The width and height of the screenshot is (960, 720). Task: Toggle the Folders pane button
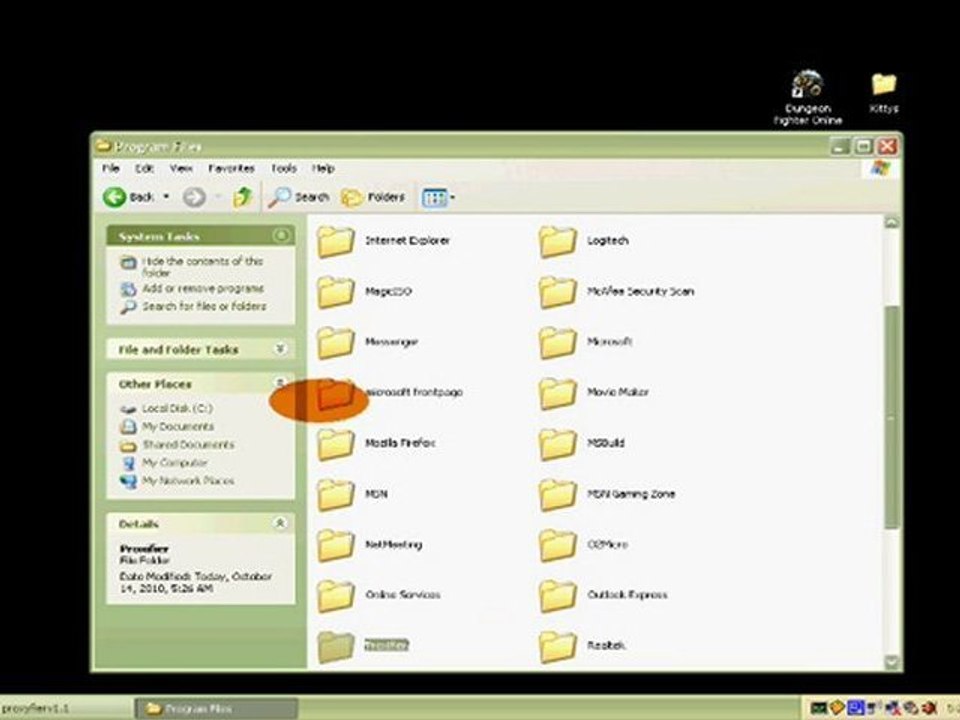[373, 197]
